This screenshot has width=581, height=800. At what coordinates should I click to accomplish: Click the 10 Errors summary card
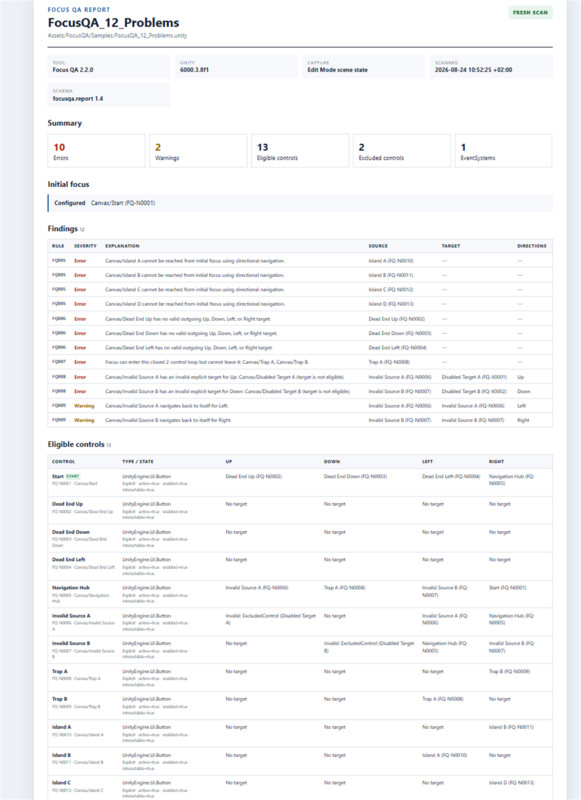[96, 151]
